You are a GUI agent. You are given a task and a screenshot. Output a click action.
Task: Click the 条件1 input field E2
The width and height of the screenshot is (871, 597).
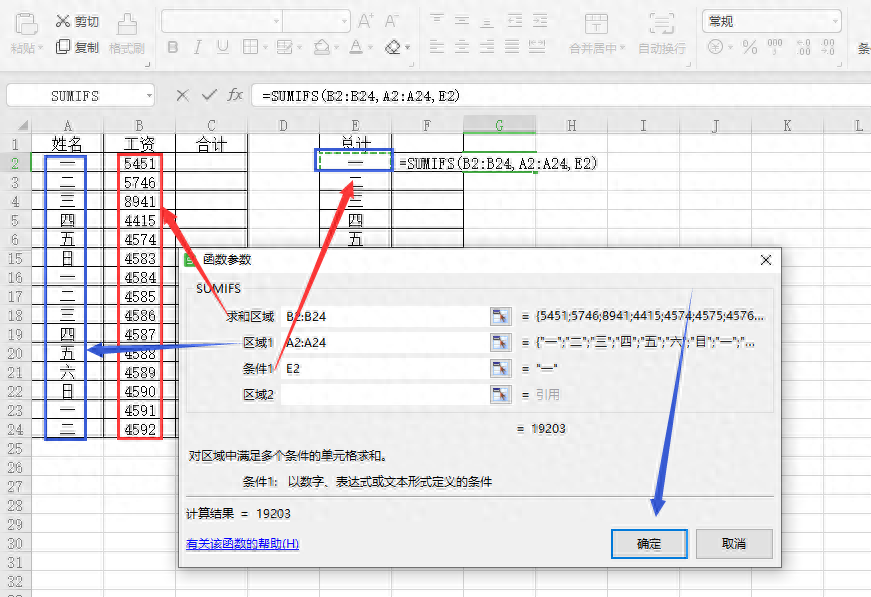coord(385,369)
